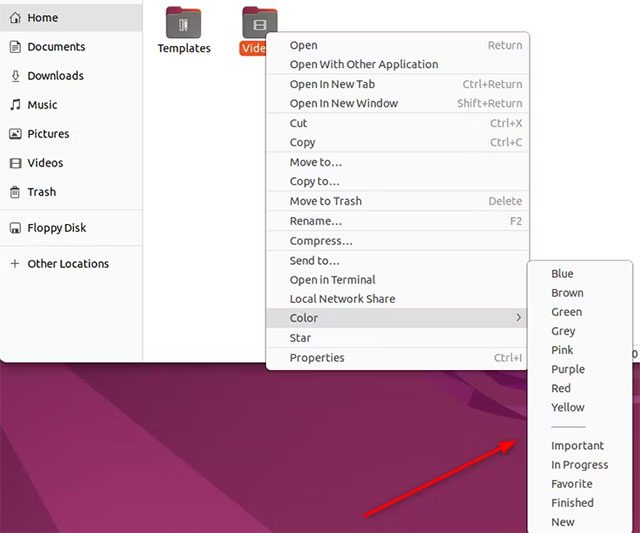Select the Move to… menu entry
640x533 pixels.
click(x=398, y=162)
